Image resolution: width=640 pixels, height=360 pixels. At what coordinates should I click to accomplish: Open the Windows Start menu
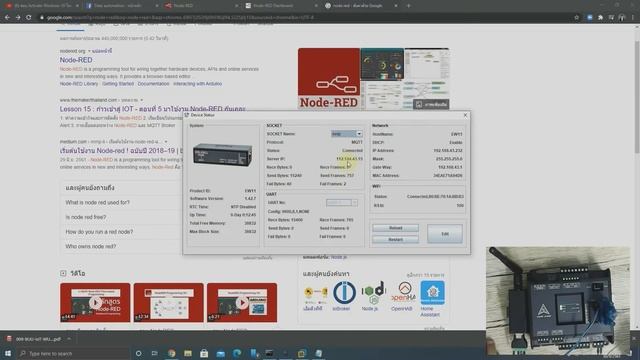[x=7, y=353]
